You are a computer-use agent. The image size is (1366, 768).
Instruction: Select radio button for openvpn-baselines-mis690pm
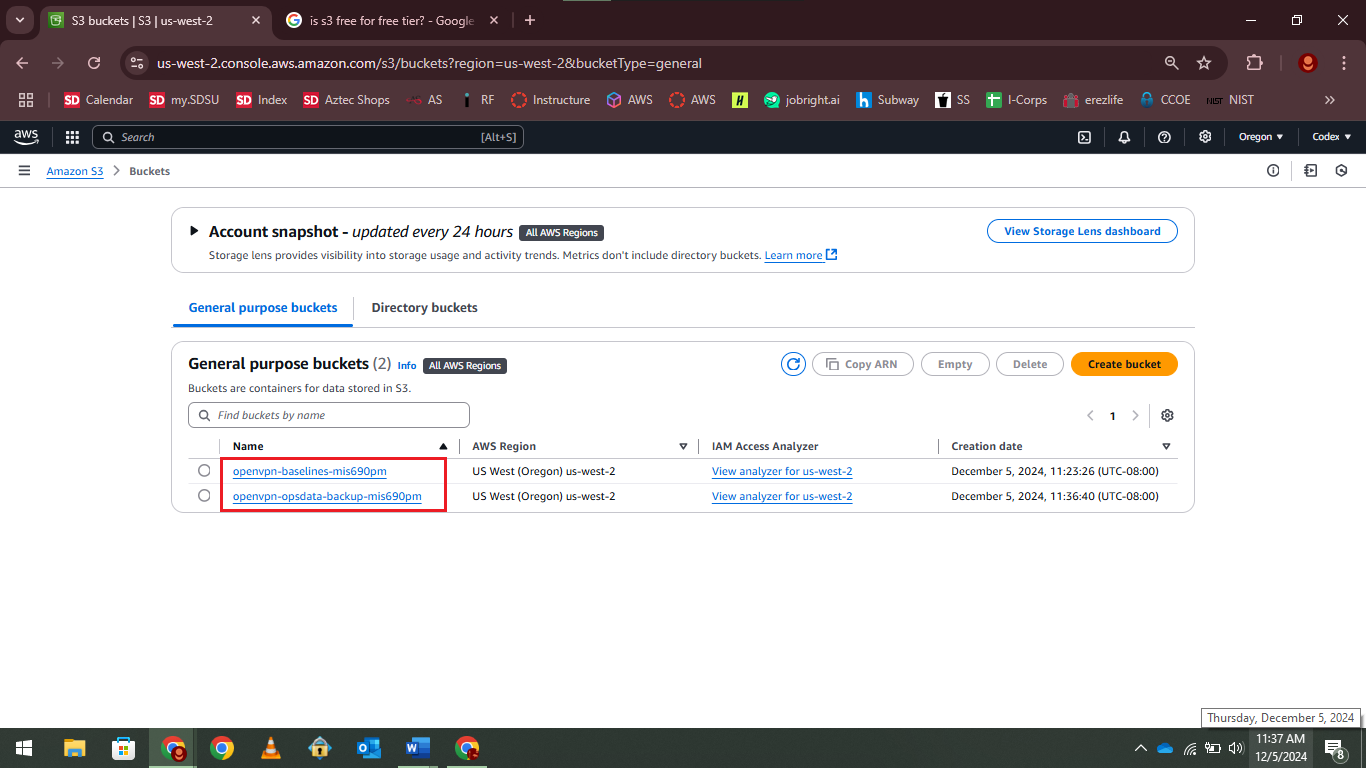(204, 471)
